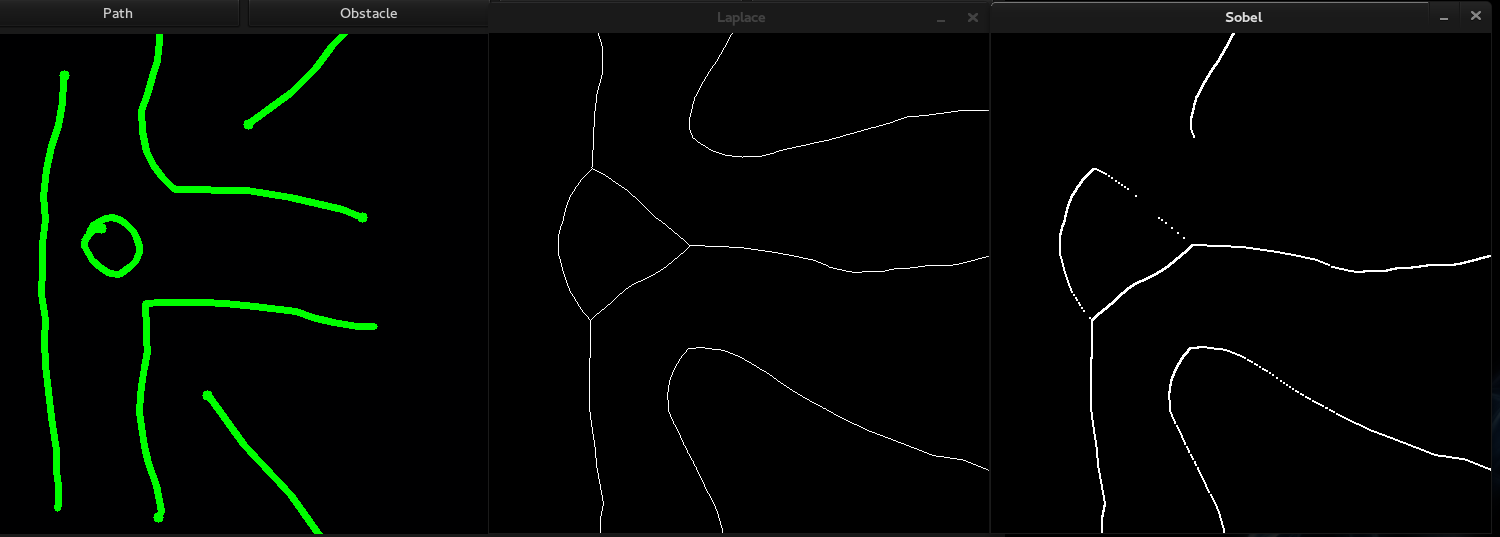Click the Path button
The image size is (1500, 537).
(x=118, y=13)
